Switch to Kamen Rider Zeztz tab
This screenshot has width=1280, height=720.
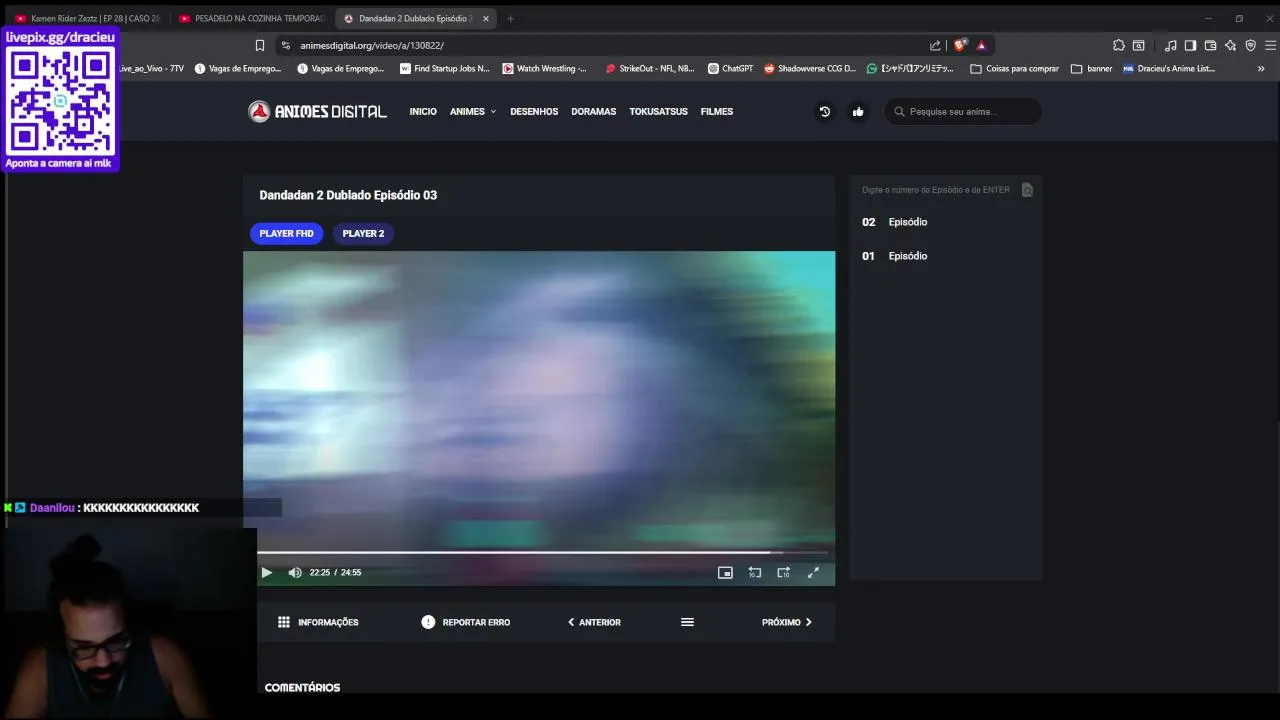[88, 18]
